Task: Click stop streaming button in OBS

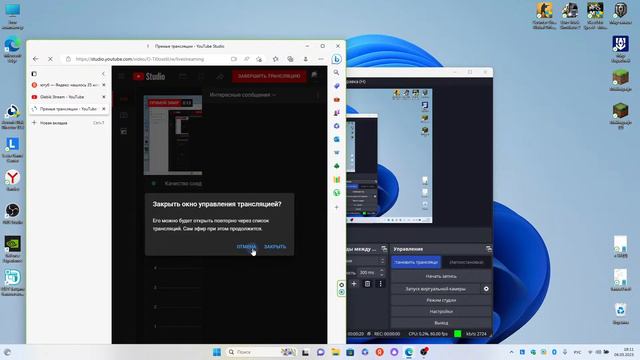Action: 416,262
